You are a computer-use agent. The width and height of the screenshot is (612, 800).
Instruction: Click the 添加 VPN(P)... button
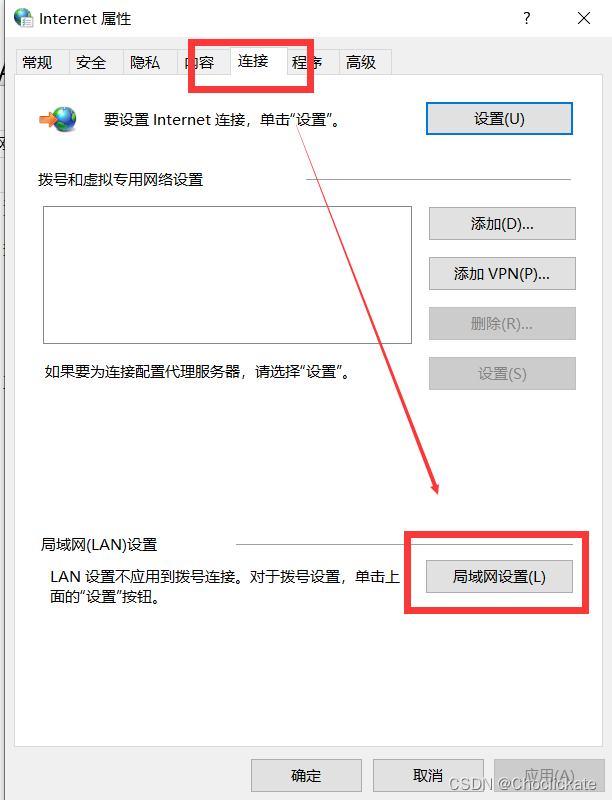[502, 273]
